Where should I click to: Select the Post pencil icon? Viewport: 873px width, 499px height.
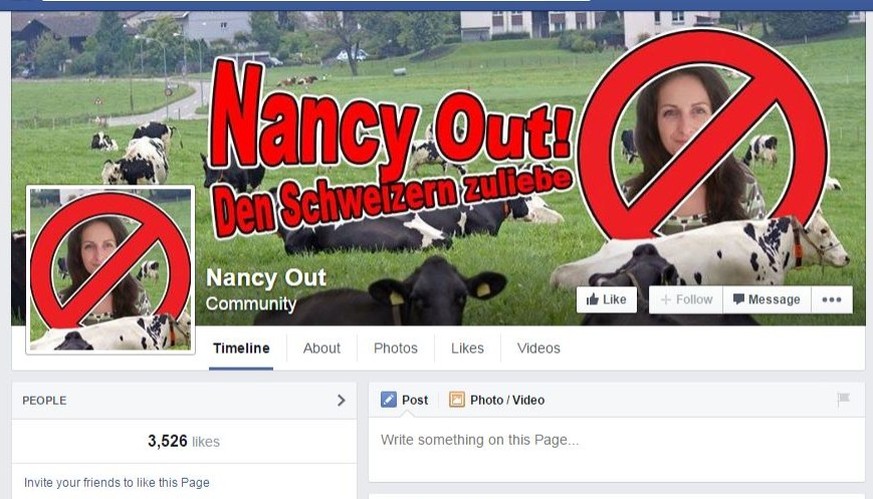(389, 400)
